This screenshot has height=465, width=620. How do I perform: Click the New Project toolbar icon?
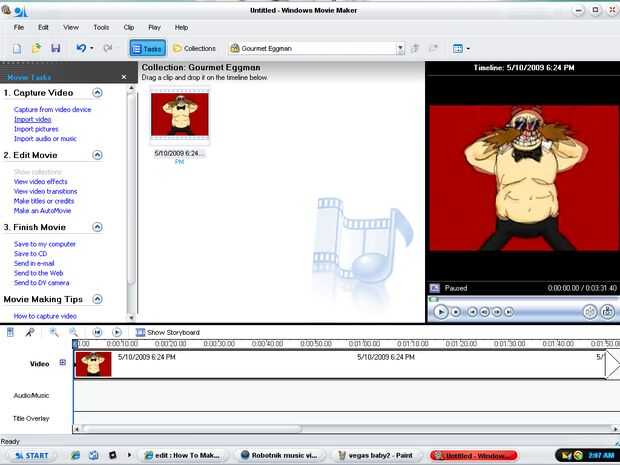pos(17,49)
